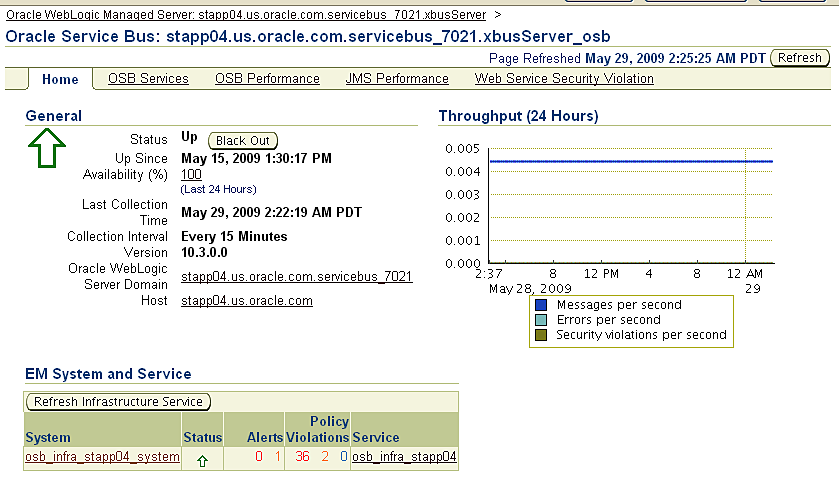The width and height of the screenshot is (839, 478).
Task: Click the Last Collection Time value
Action: [271, 213]
